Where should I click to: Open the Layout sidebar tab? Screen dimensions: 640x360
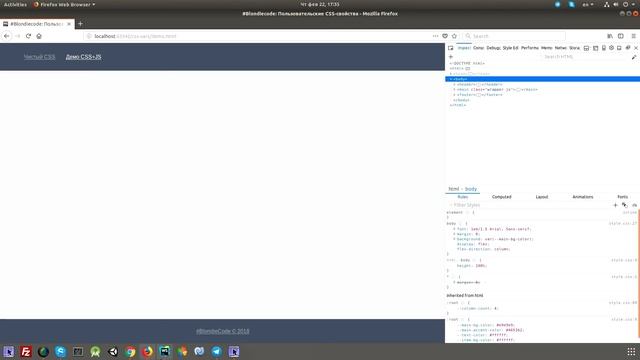coord(542,197)
